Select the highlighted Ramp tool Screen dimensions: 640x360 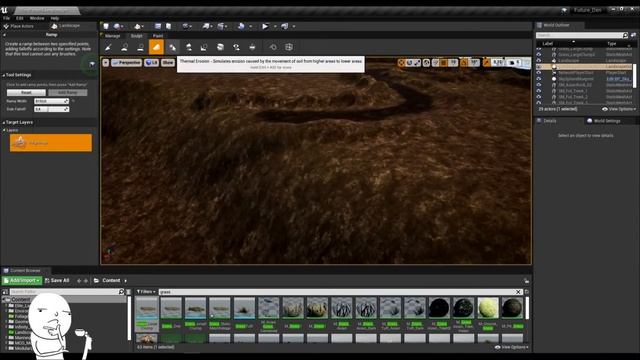pos(156,47)
